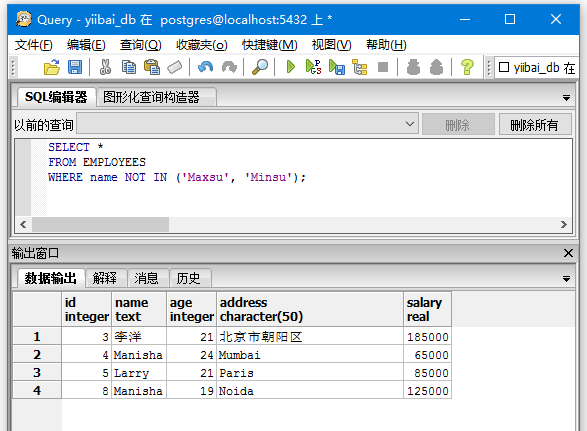Click the open file folder icon
The width and height of the screenshot is (587, 431).
(52, 67)
